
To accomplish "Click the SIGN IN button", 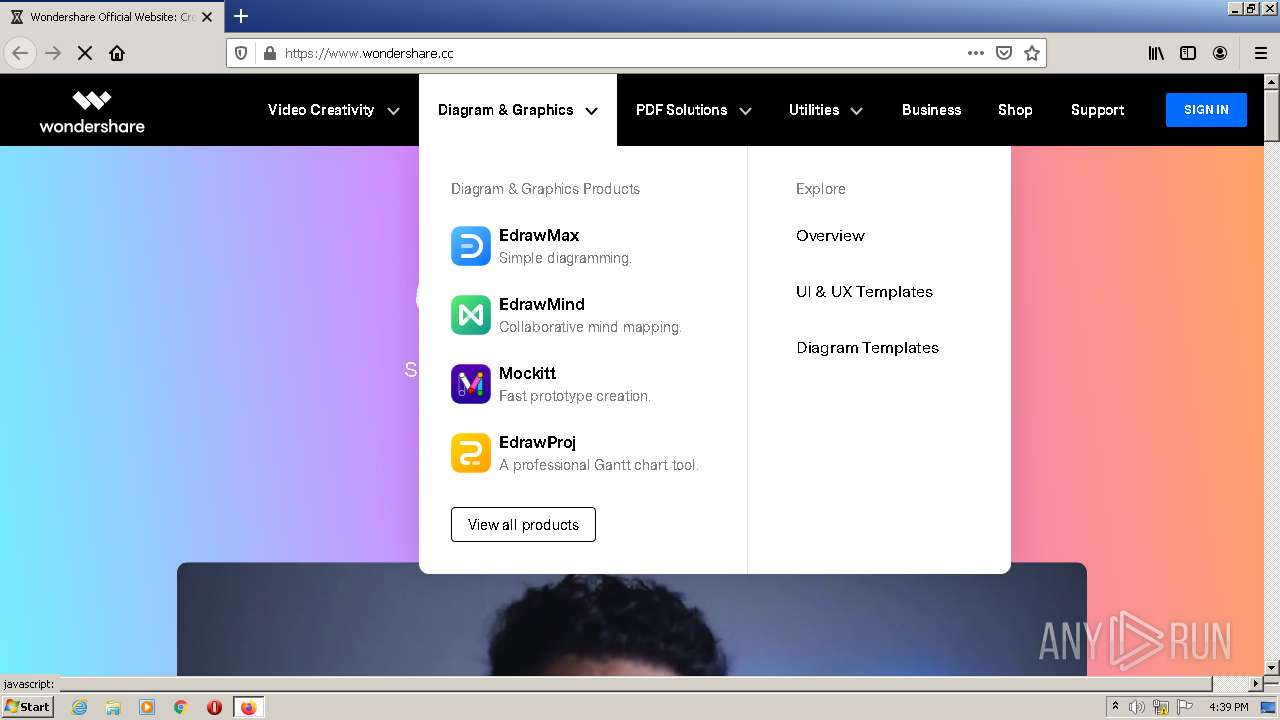I will point(1206,110).
